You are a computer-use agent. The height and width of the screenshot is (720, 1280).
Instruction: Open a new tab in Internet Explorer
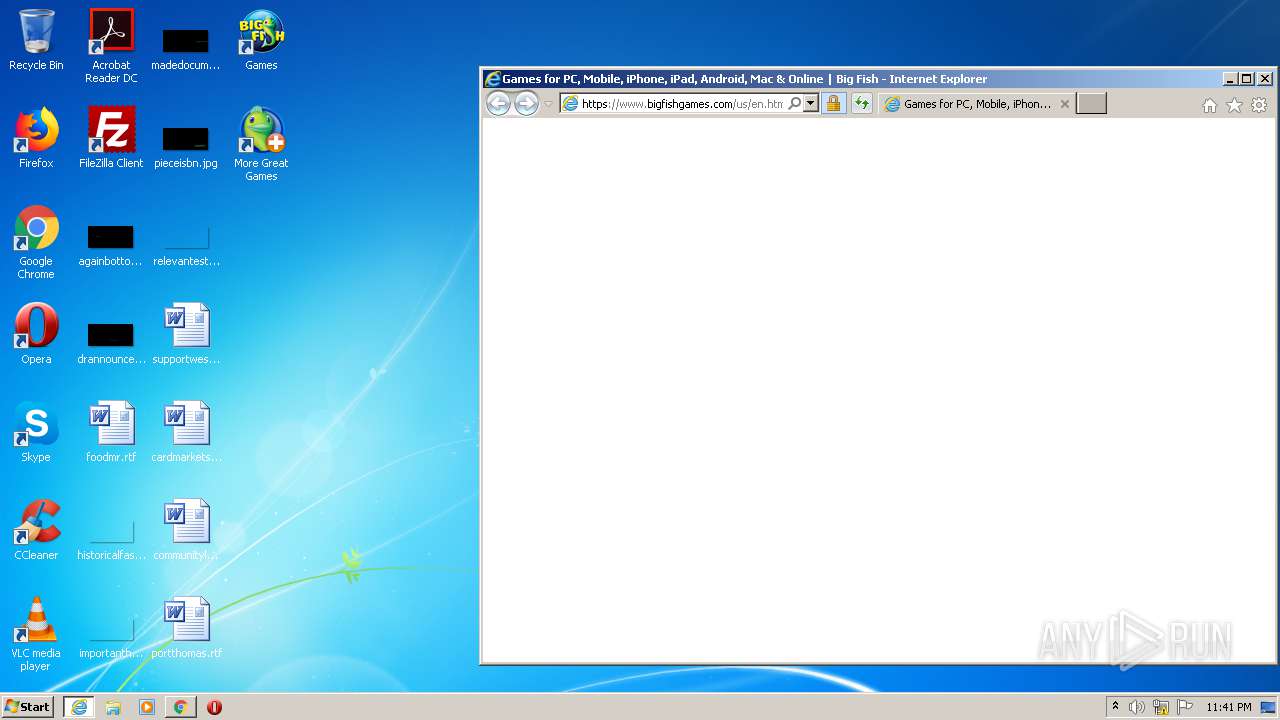pyautogui.click(x=1091, y=104)
